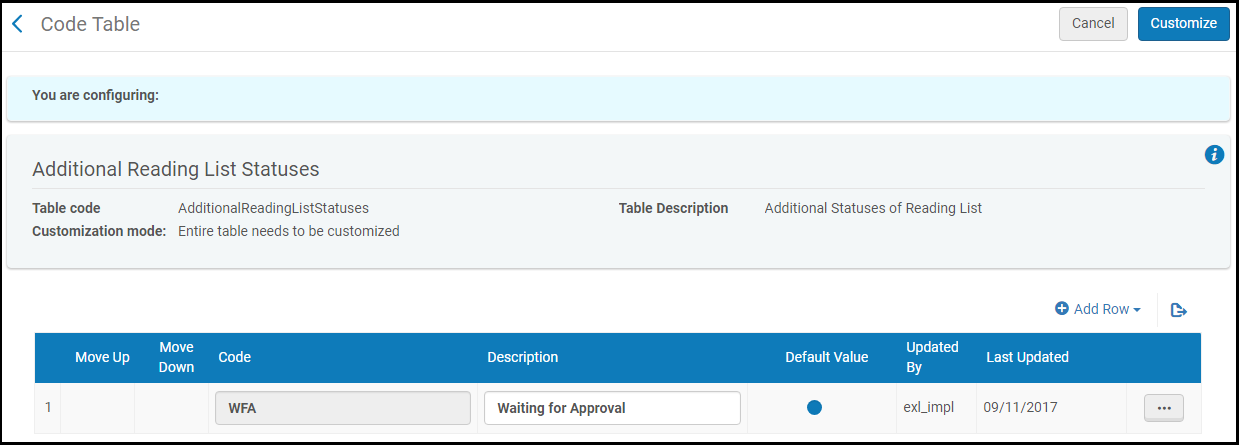The height and width of the screenshot is (445, 1239).
Task: Open the blue information icon
Action: pos(1214,154)
